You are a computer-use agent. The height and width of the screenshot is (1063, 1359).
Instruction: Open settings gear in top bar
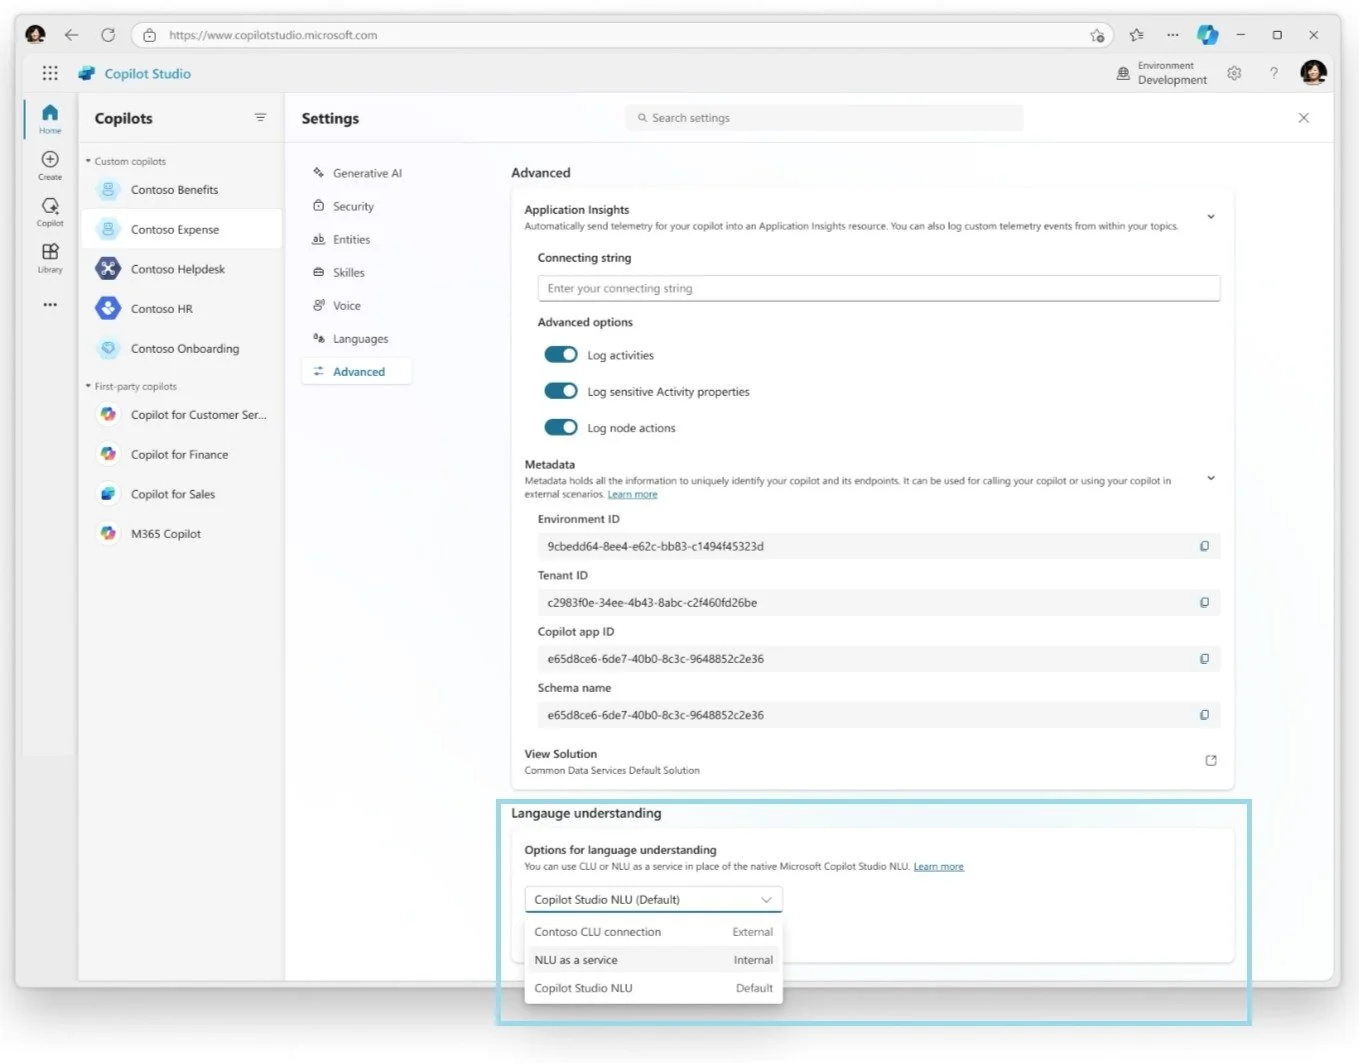point(1234,73)
